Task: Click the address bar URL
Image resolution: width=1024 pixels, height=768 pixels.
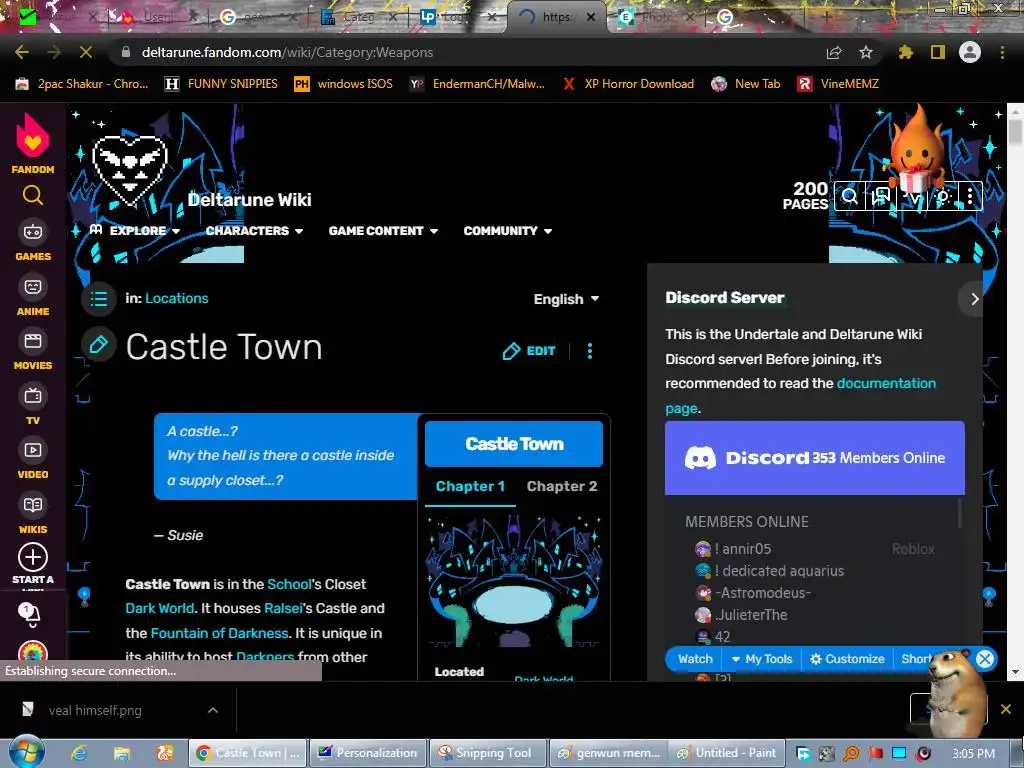Action: coord(287,52)
